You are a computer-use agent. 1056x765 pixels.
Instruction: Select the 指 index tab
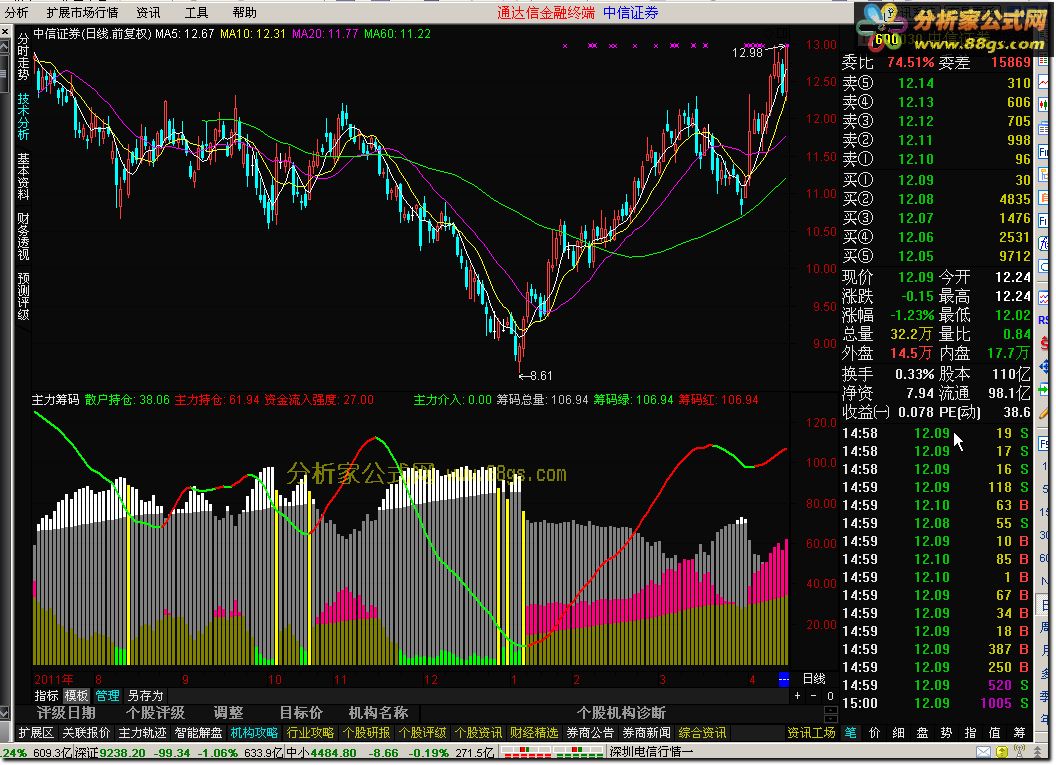[970, 733]
